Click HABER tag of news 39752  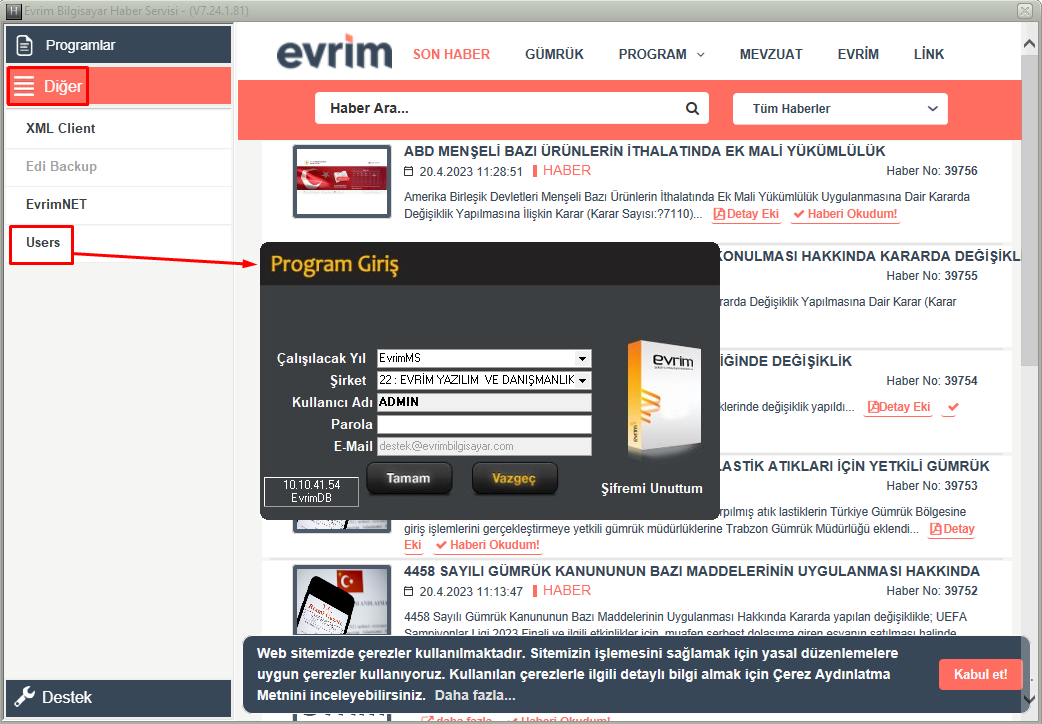pos(567,591)
